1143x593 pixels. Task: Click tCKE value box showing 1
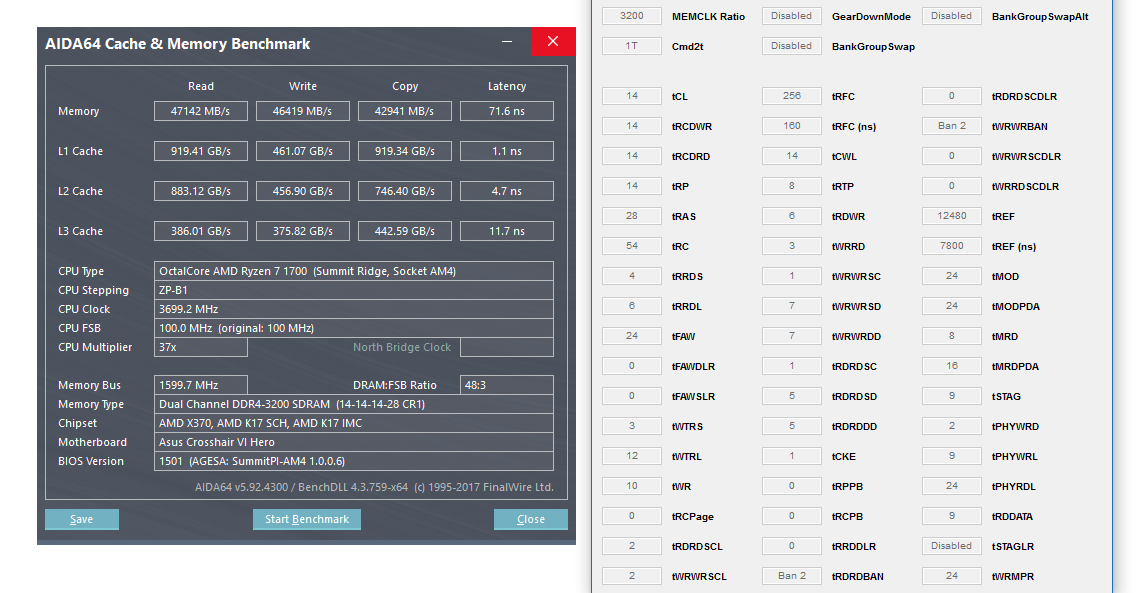point(792,456)
